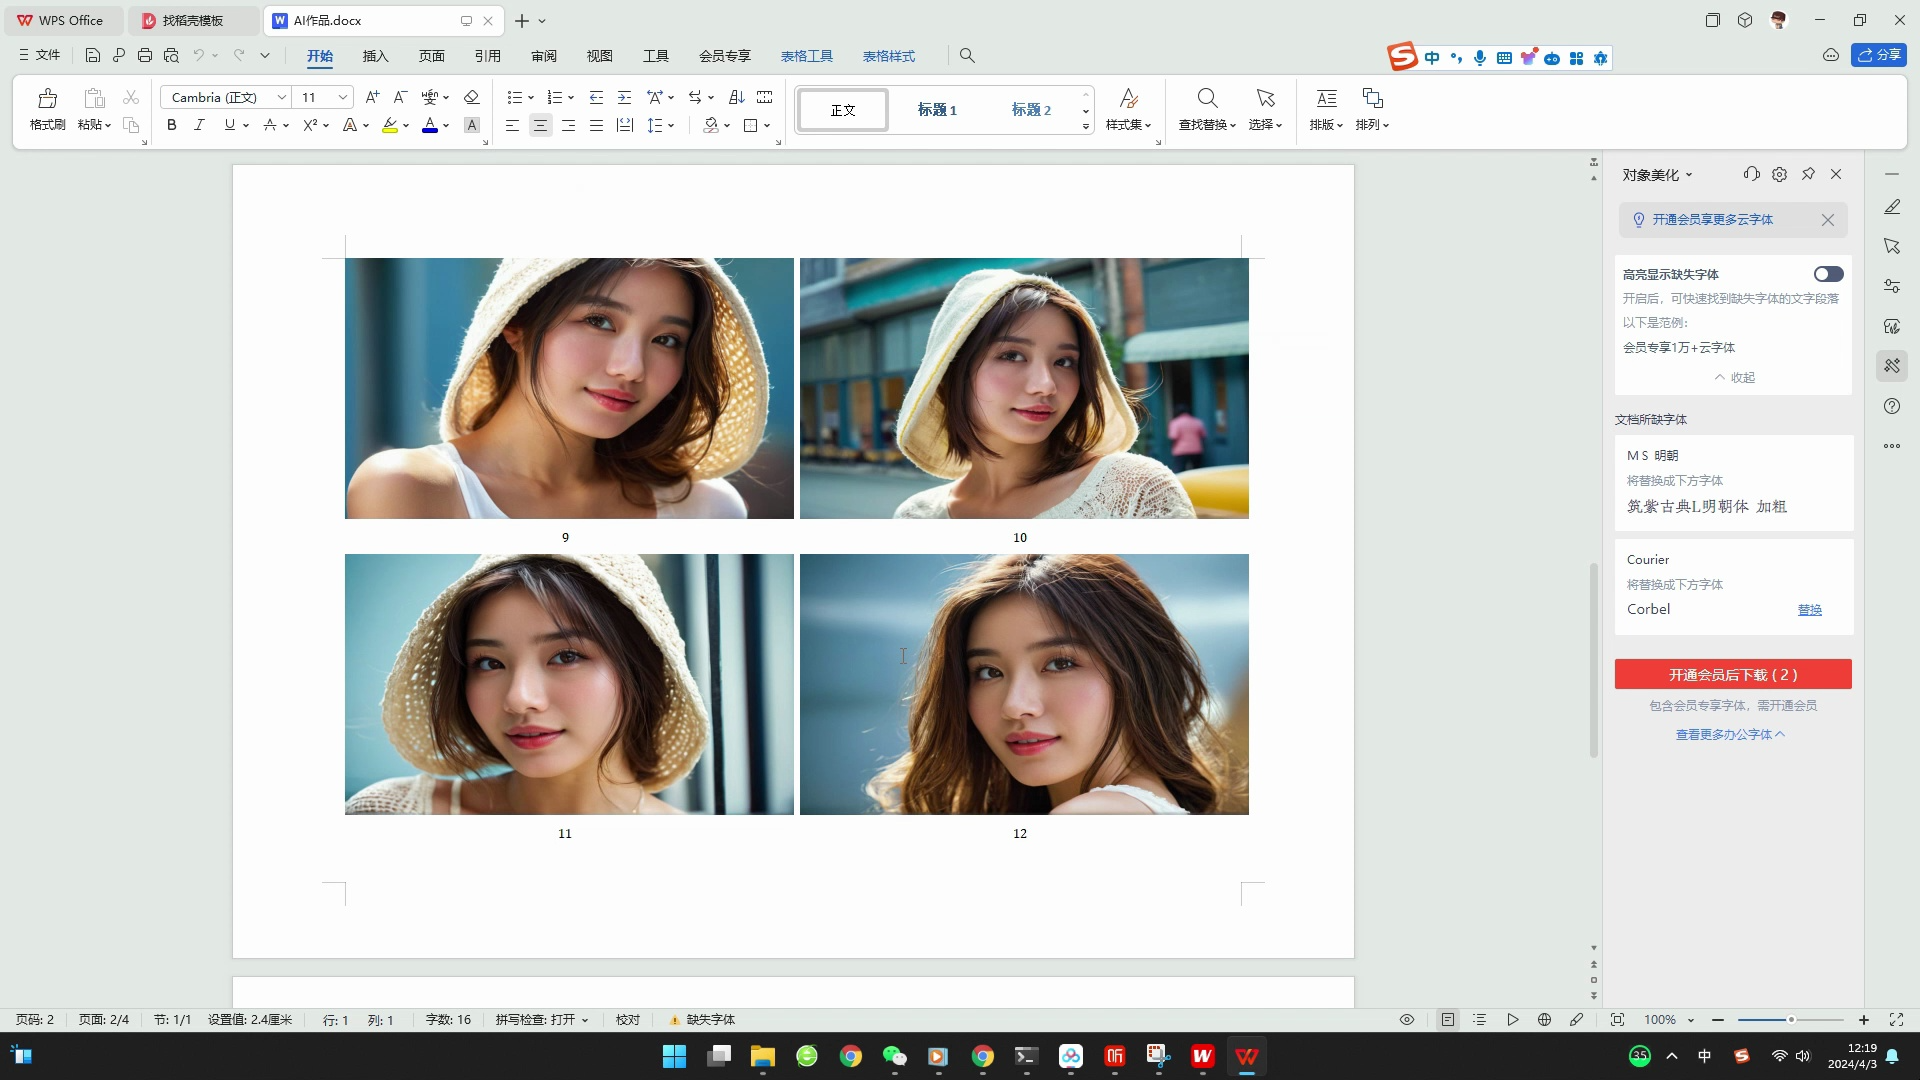Expand the font size dropdown
This screenshot has width=1920, height=1080.
point(343,97)
